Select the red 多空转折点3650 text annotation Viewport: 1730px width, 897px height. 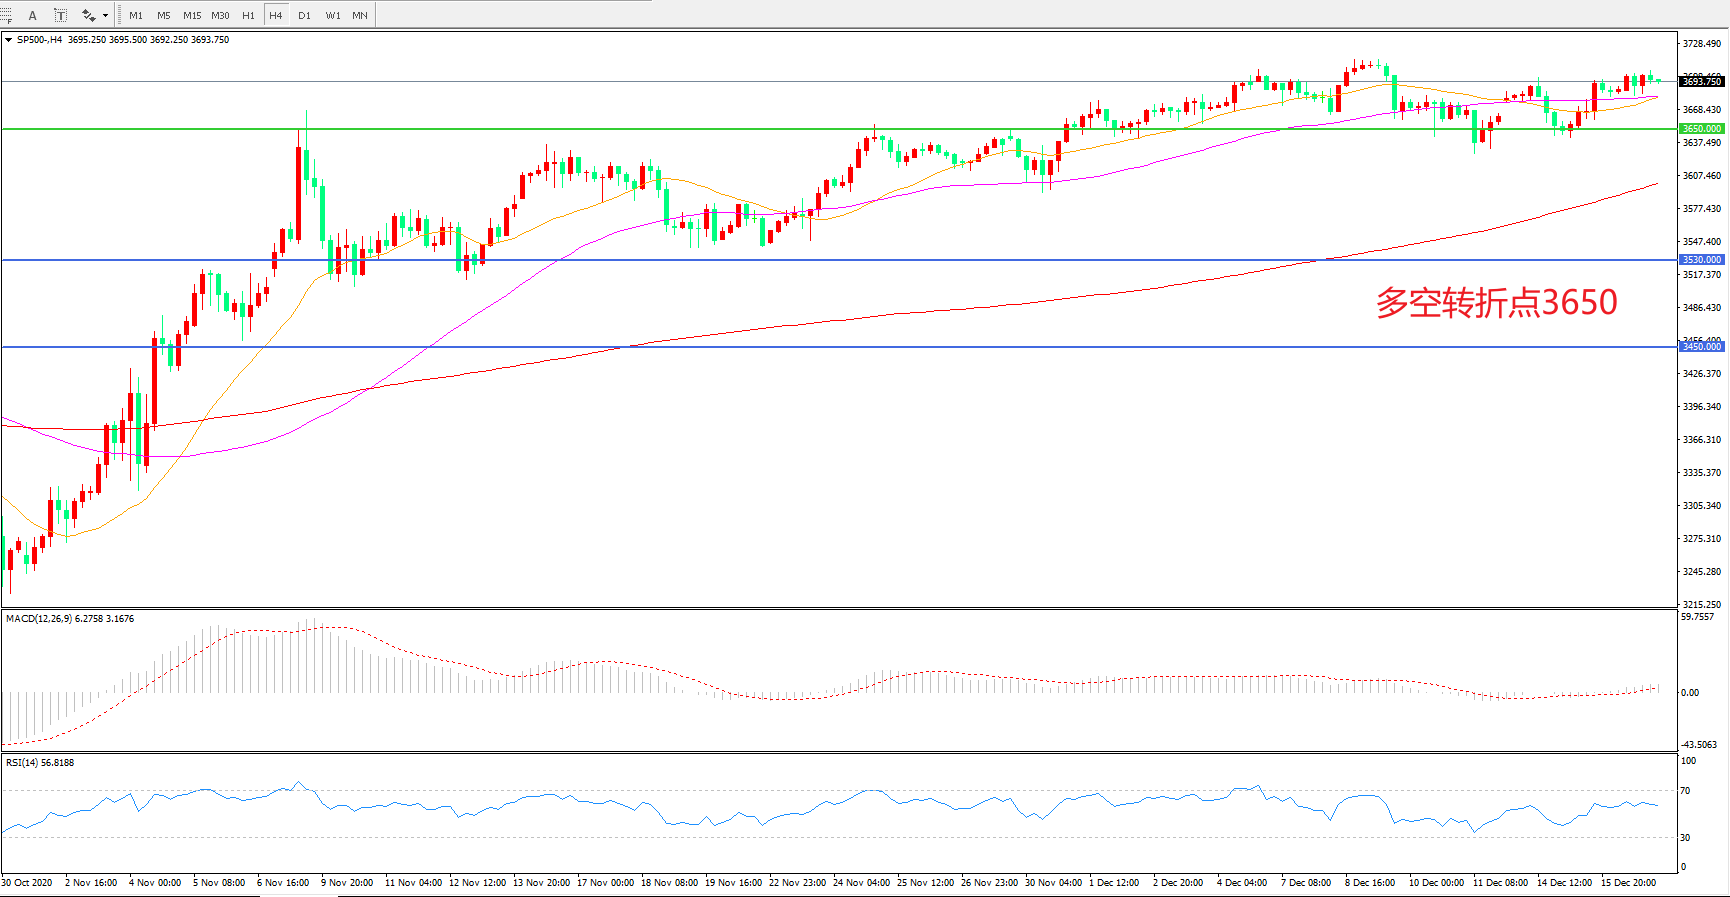[x=1496, y=302]
